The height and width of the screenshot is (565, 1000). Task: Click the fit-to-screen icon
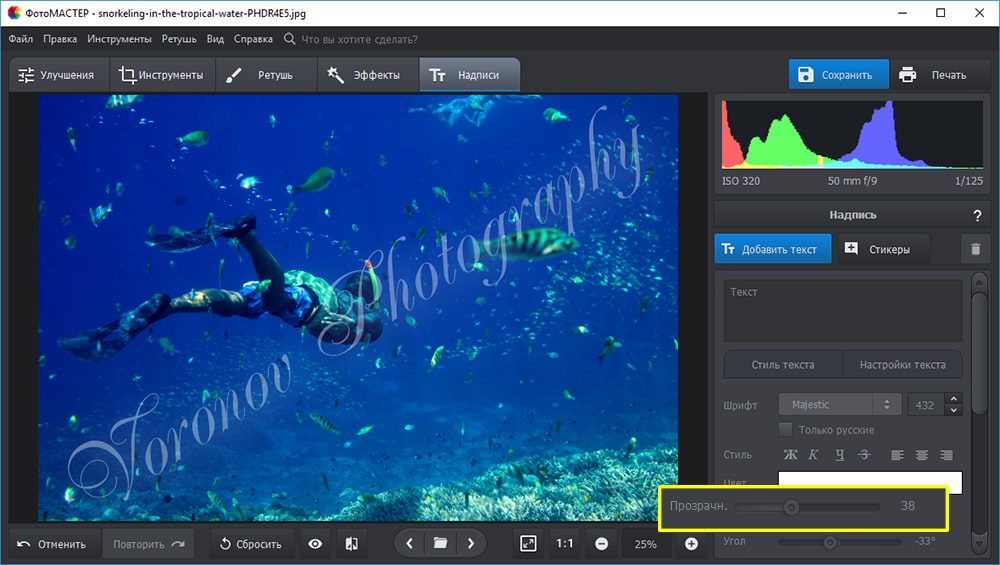[x=528, y=544]
